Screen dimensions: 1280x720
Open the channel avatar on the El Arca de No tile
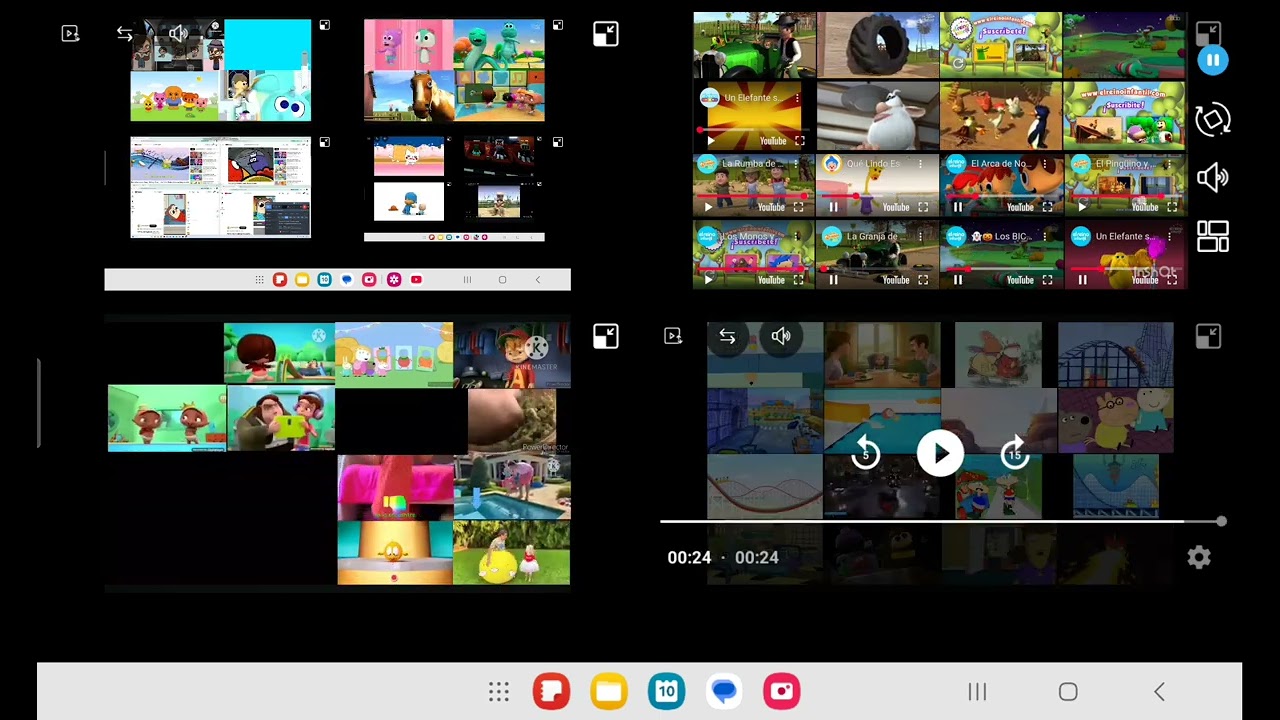click(956, 163)
